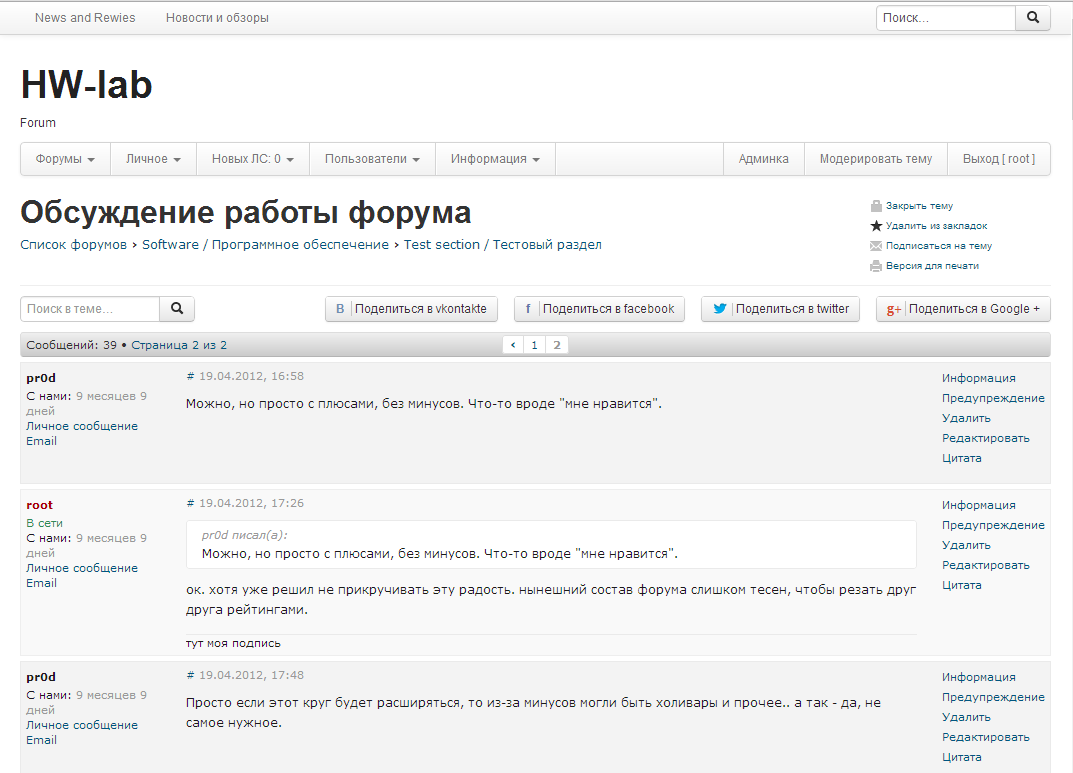Screen dimensions: 1073x773
Task: Expand the Форумы dropdown menu
Action: [65, 159]
